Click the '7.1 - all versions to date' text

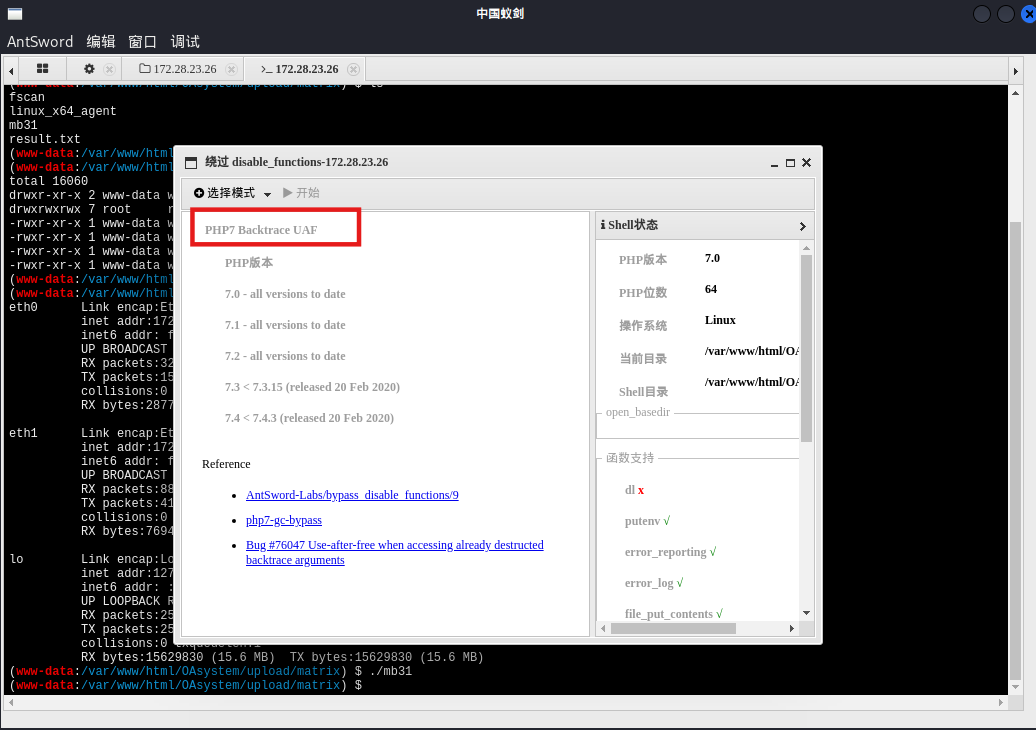click(285, 325)
